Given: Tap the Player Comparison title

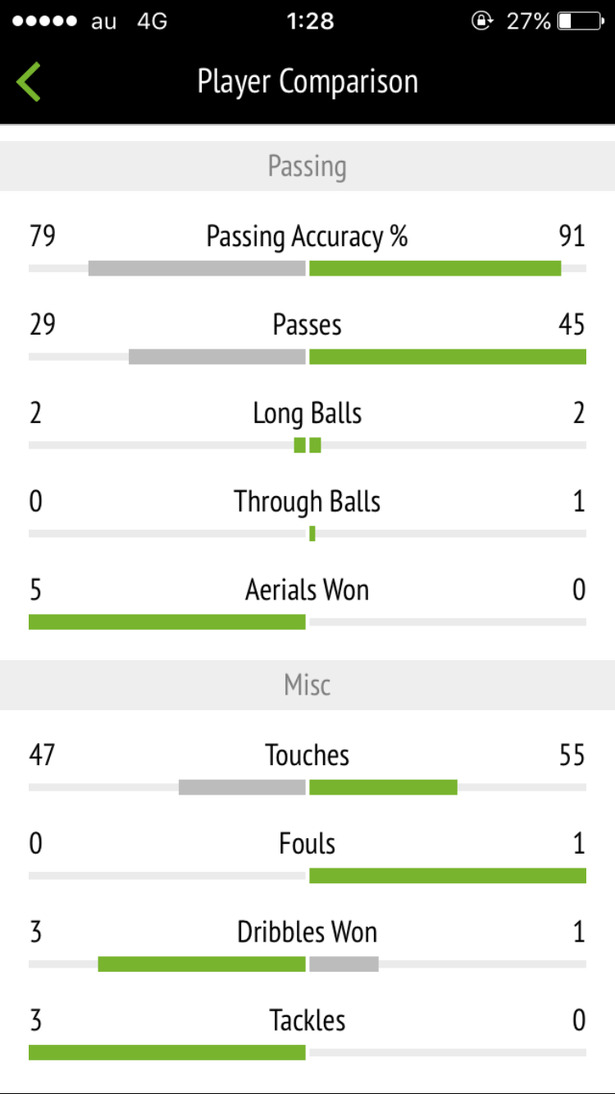Looking at the screenshot, I should [307, 82].
